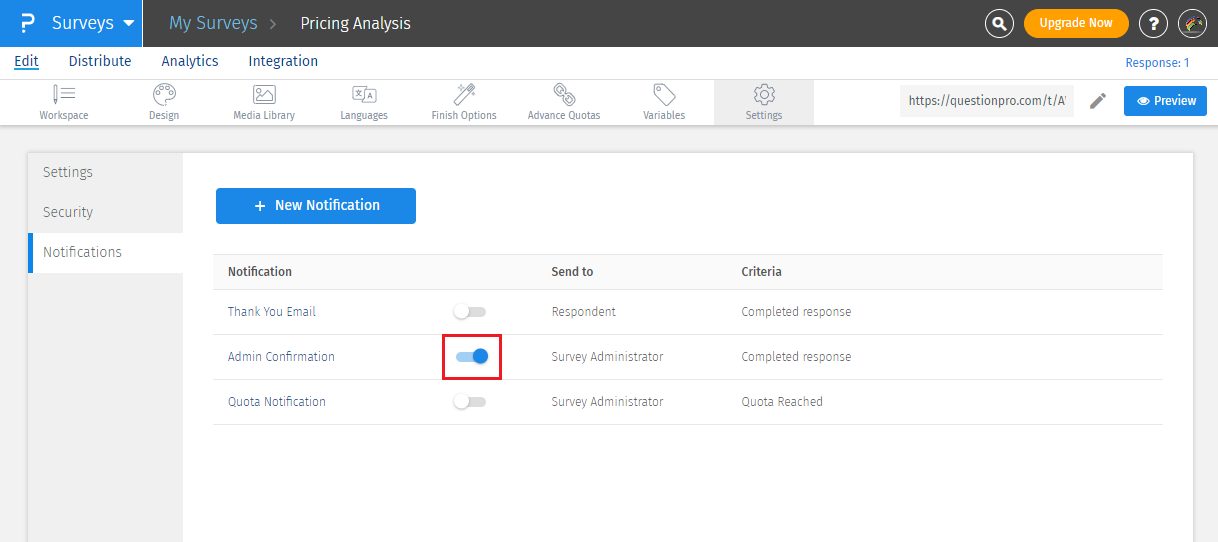Open the Finish Options wand icon
1218x542 pixels.
(464, 95)
